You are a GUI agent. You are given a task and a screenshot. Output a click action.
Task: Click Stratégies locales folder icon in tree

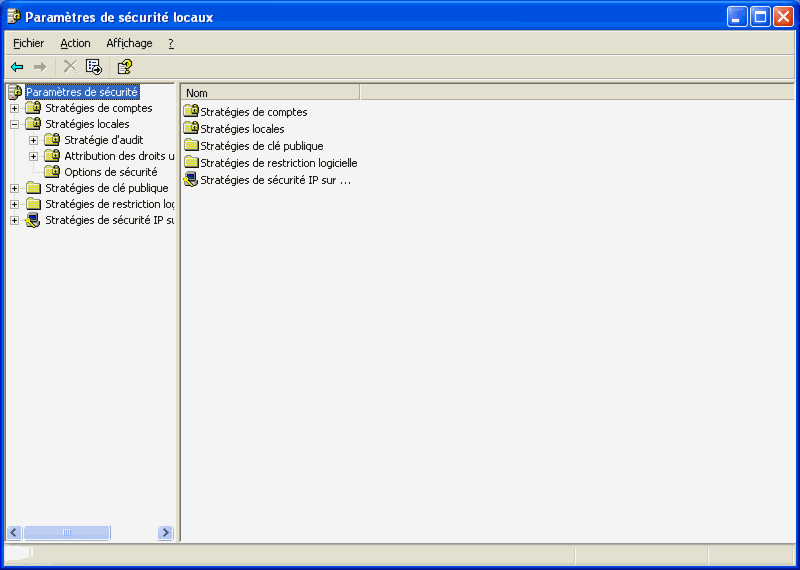pos(33,123)
